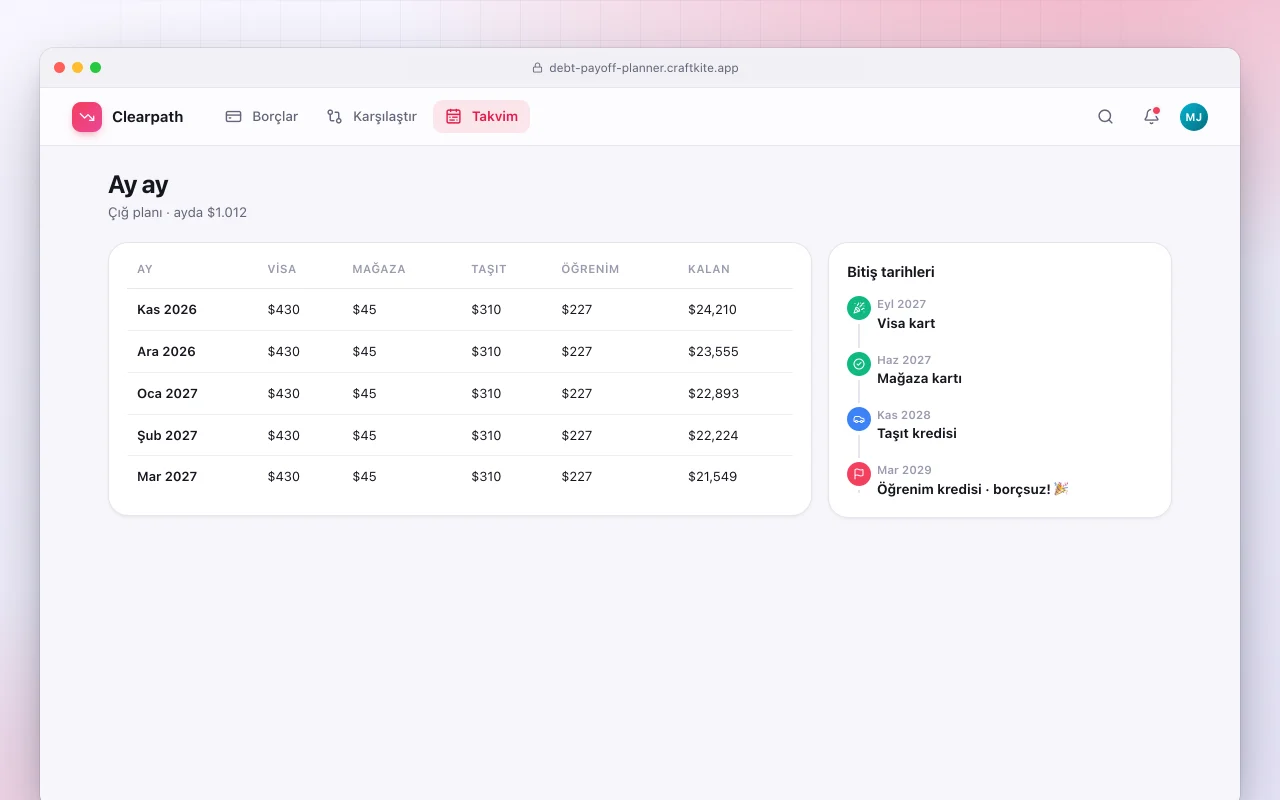This screenshot has height=800, width=1280.
Task: Open the notifications bell
Action: 1151,117
